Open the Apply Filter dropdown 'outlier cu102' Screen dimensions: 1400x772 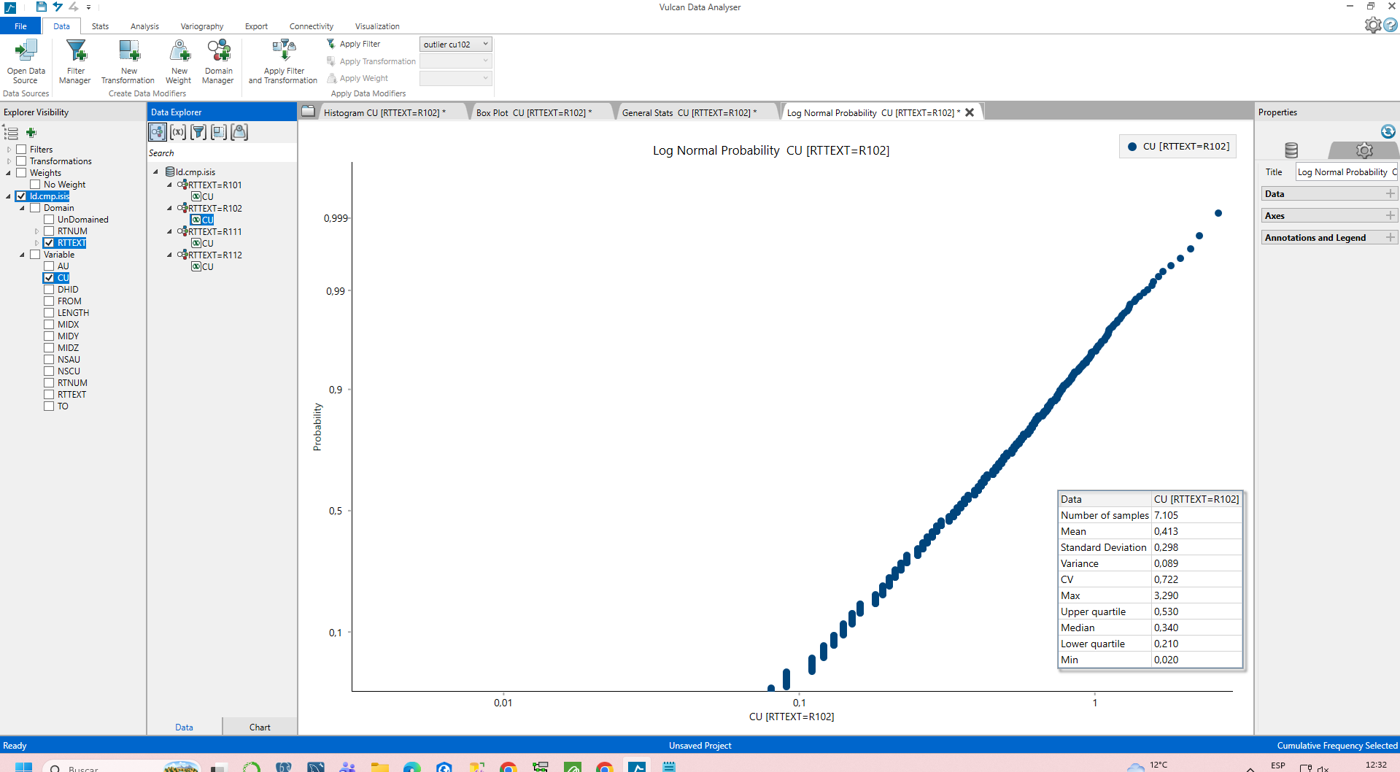455,44
